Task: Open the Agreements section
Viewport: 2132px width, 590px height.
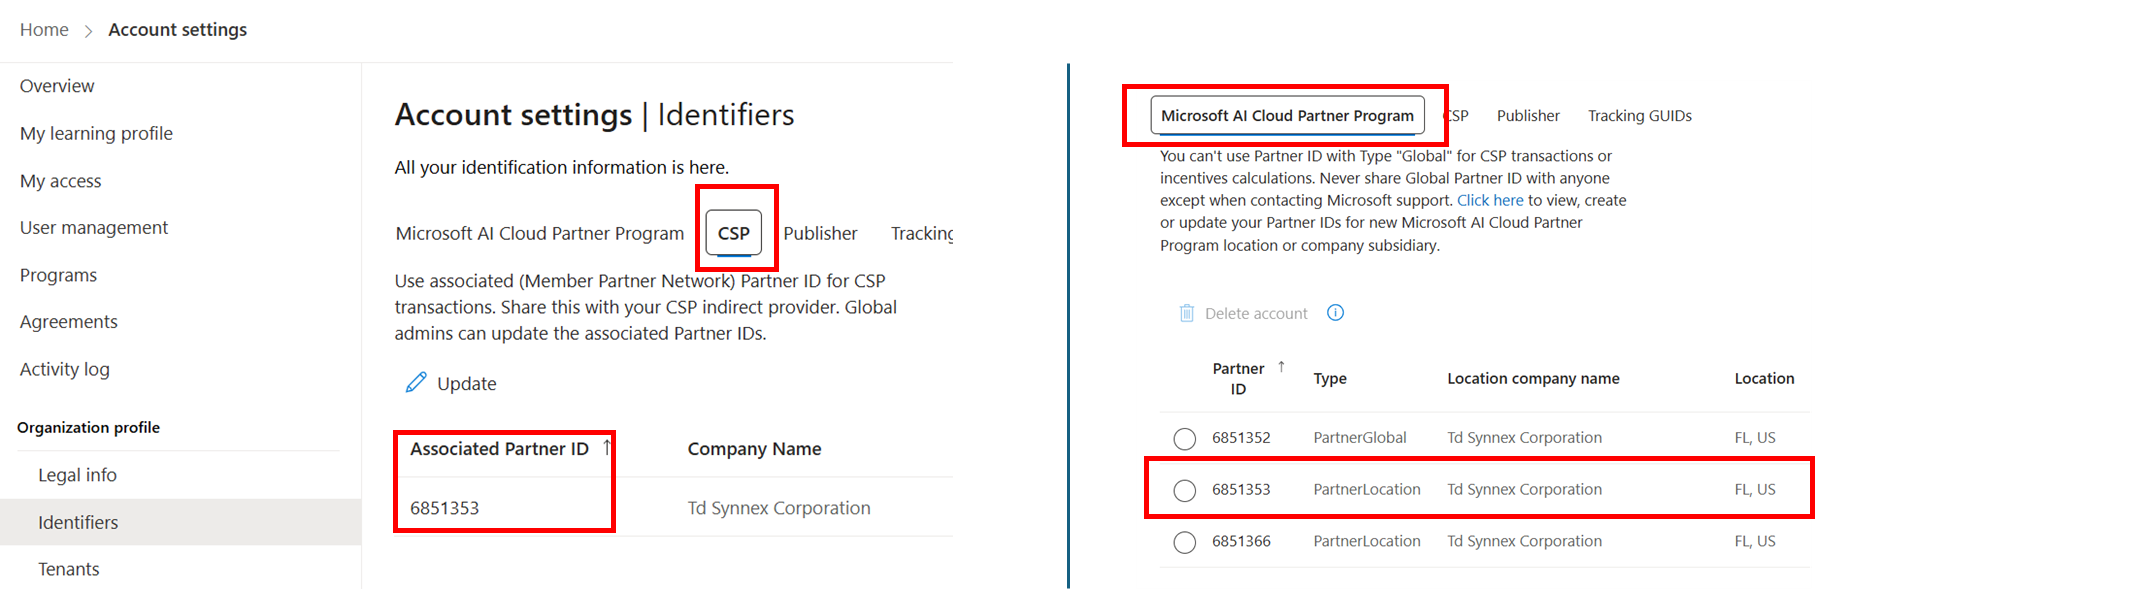Action: pyautogui.click(x=68, y=321)
